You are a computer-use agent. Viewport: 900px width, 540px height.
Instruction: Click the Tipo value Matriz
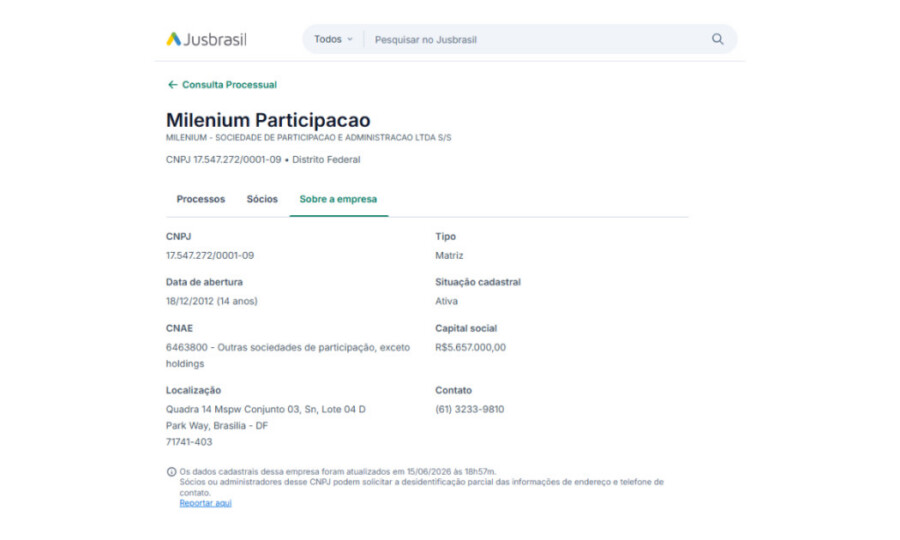(449, 255)
